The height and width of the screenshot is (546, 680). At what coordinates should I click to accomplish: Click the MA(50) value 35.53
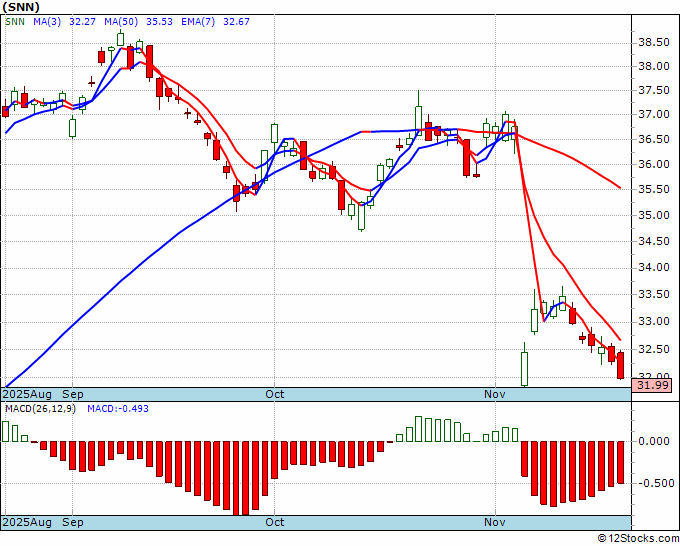[x=159, y=22]
